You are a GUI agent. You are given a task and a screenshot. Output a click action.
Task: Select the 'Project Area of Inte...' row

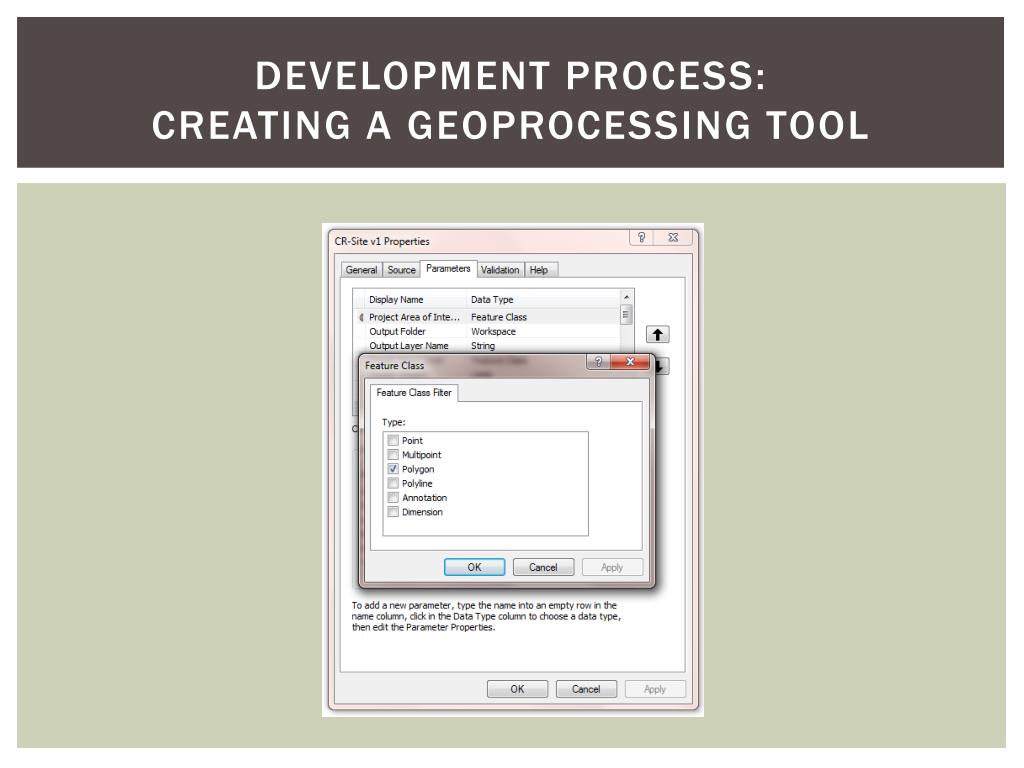[x=487, y=317]
